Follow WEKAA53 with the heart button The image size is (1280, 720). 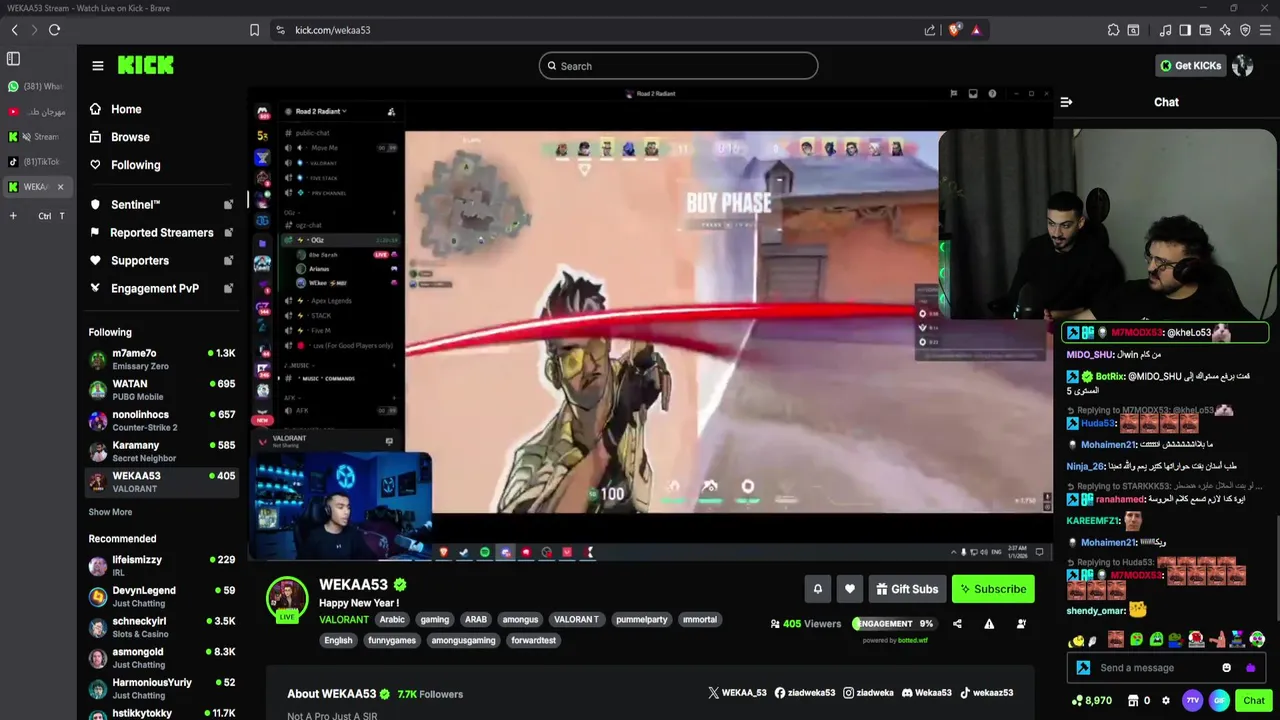850,589
